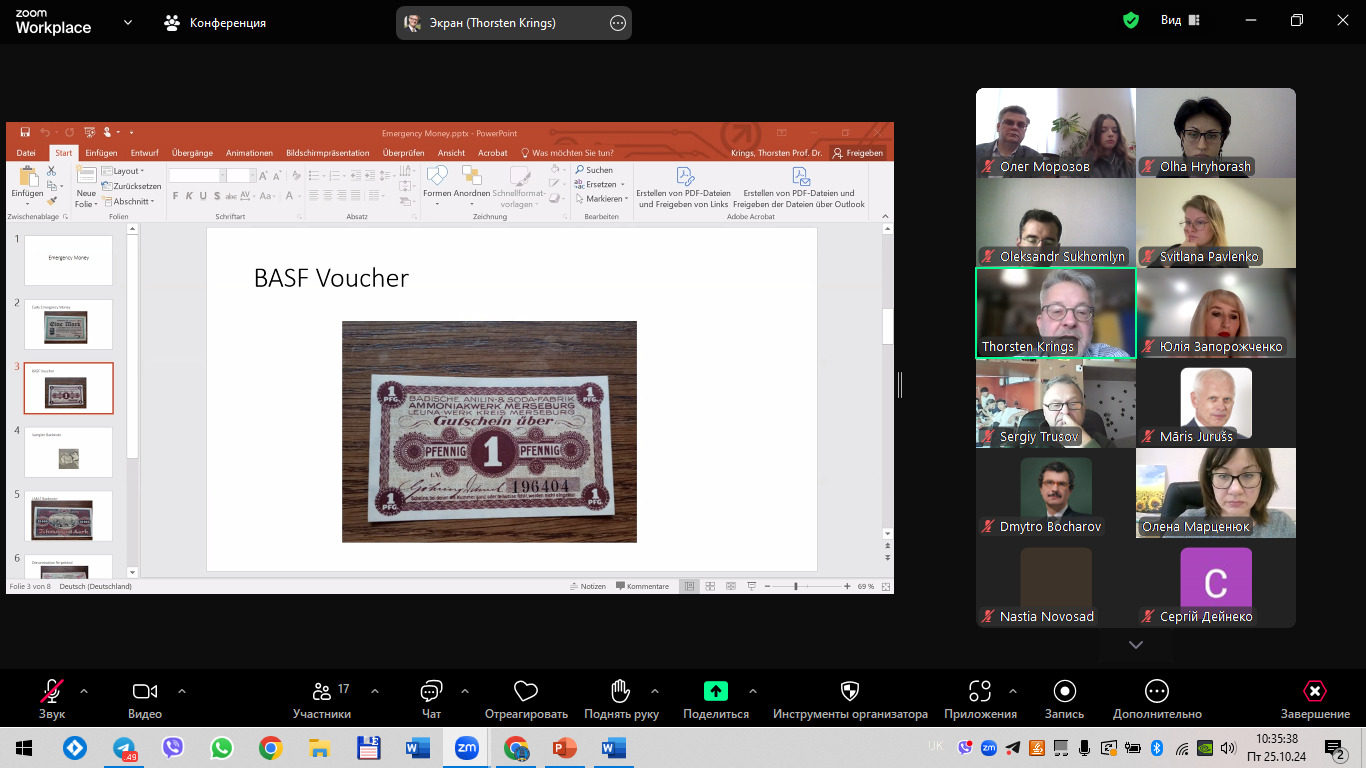Start slideshow from status bar icon
This screenshot has width=1366, height=768.
(x=752, y=586)
